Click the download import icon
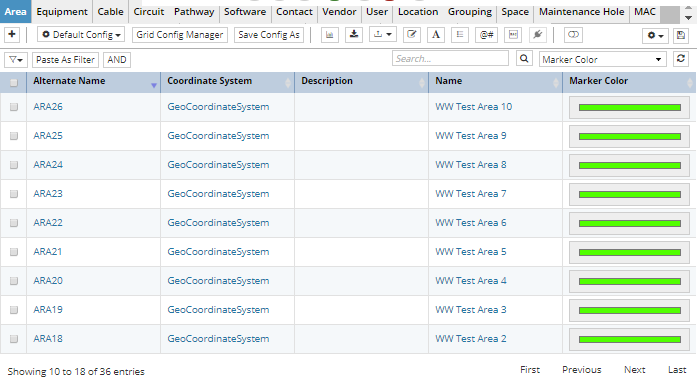This screenshot has width=697, height=382. click(x=354, y=34)
